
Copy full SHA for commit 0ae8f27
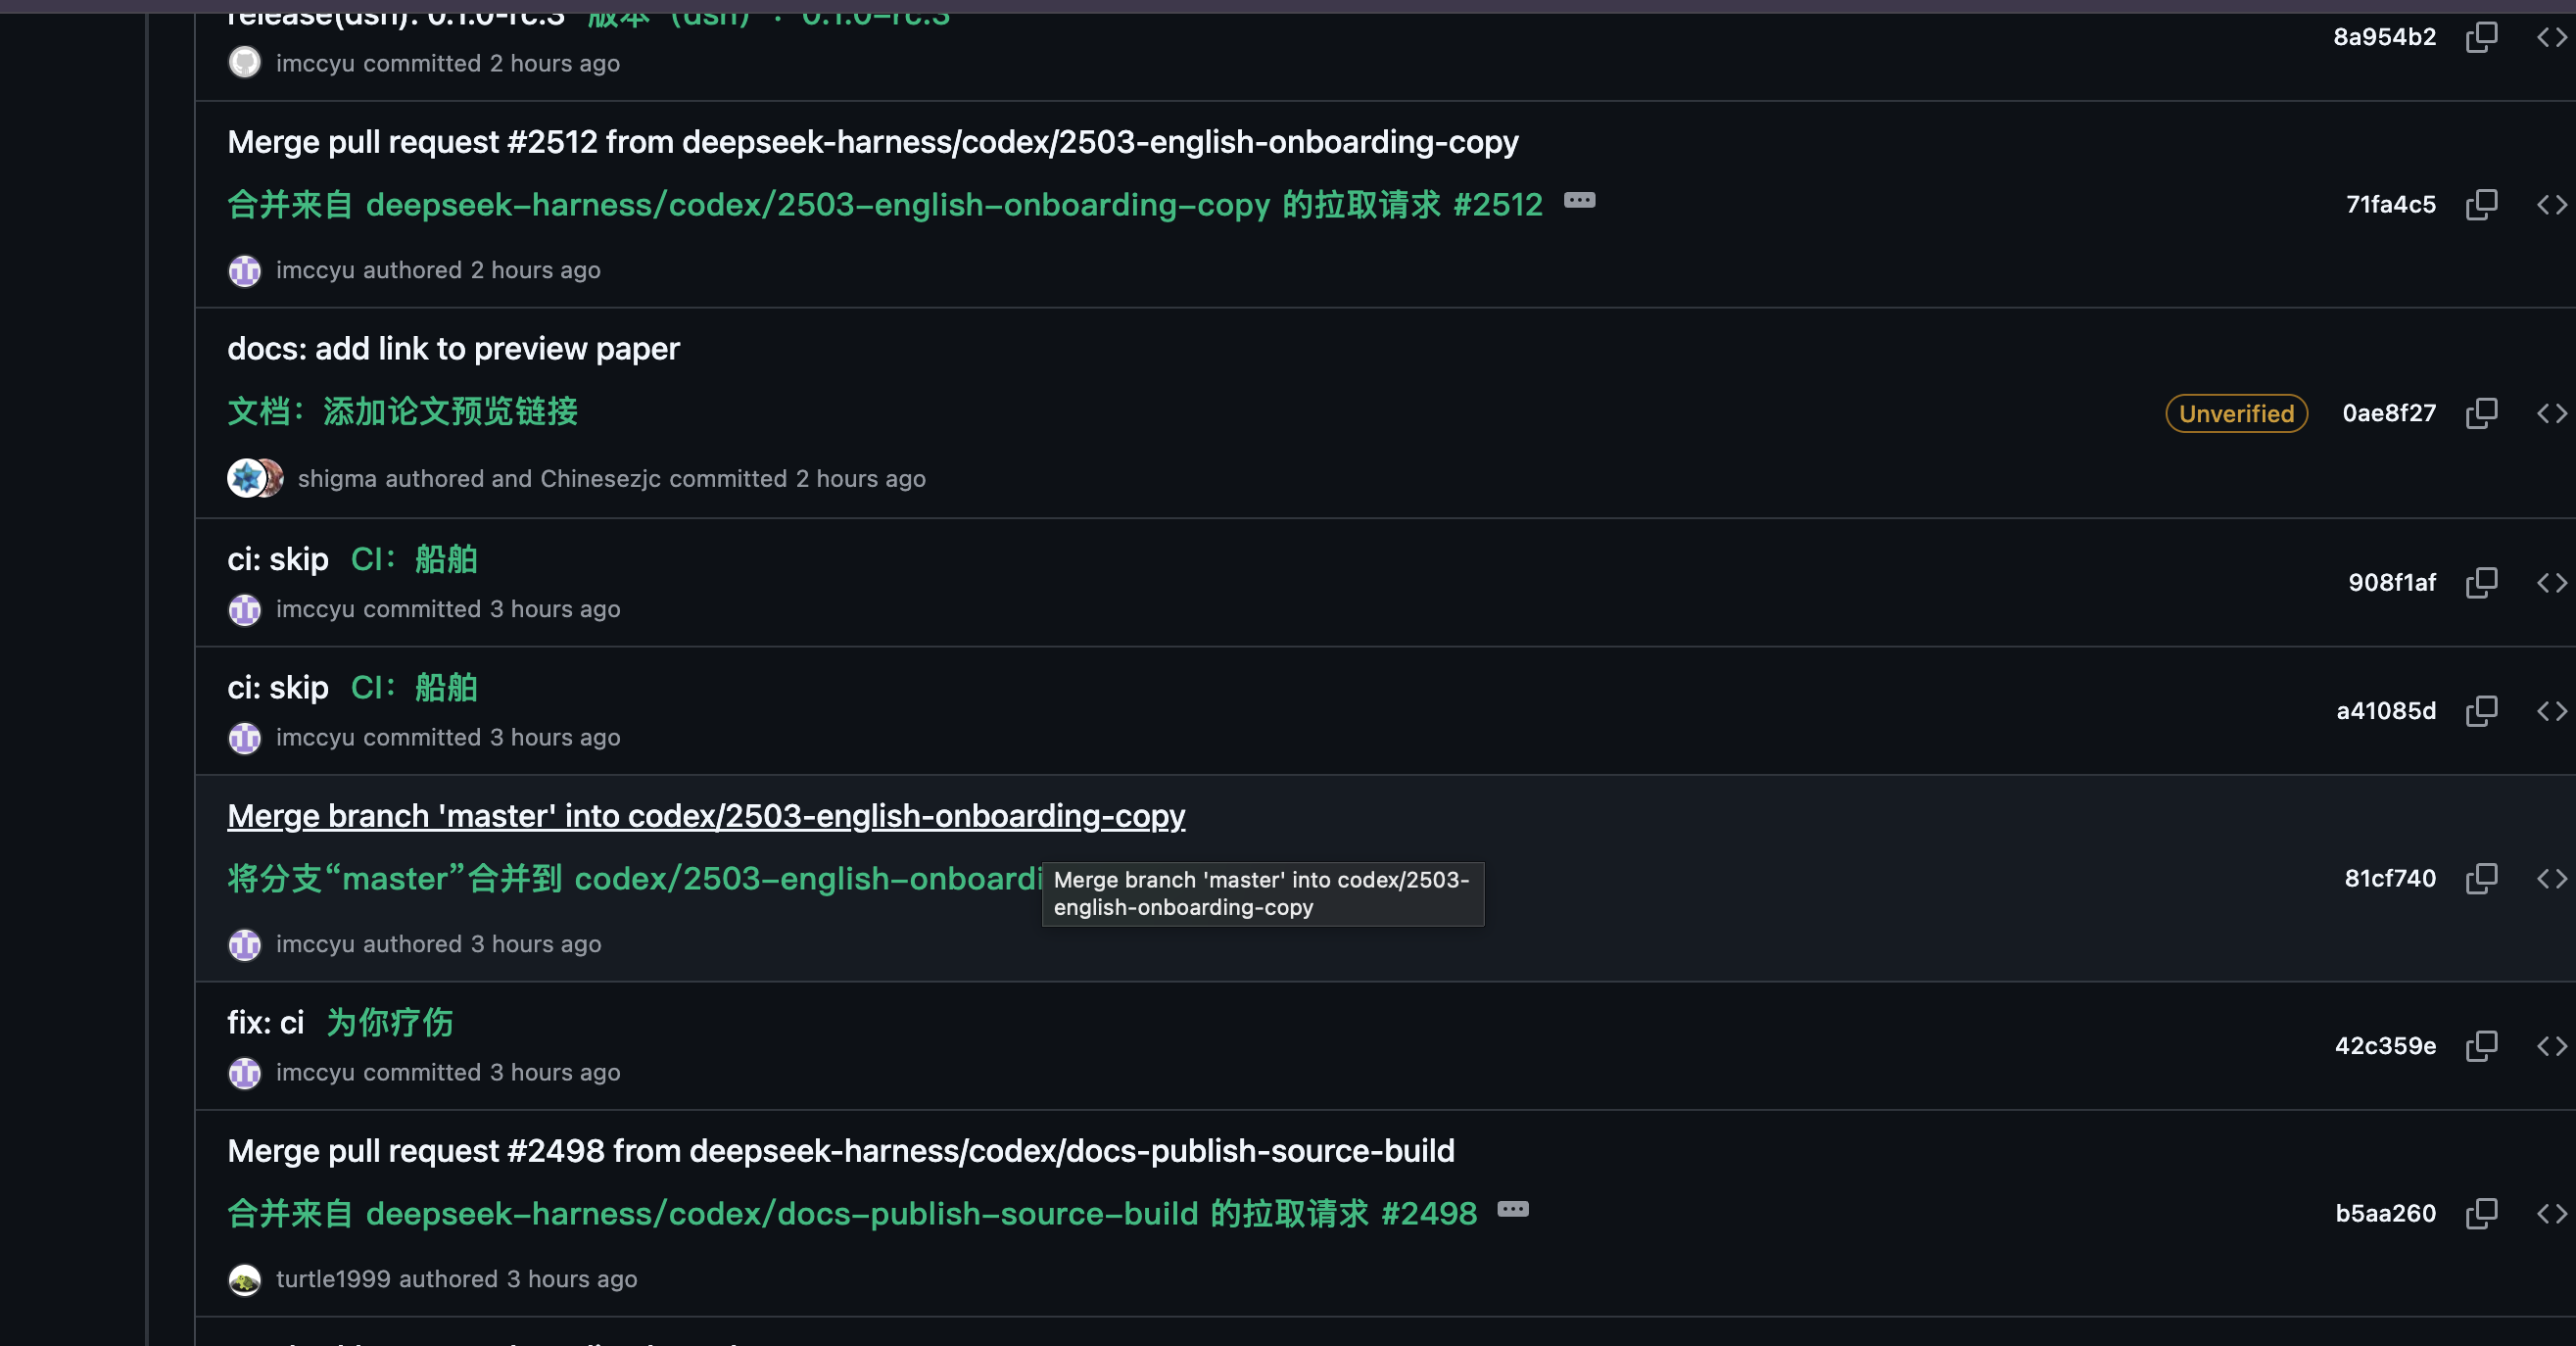point(2481,413)
